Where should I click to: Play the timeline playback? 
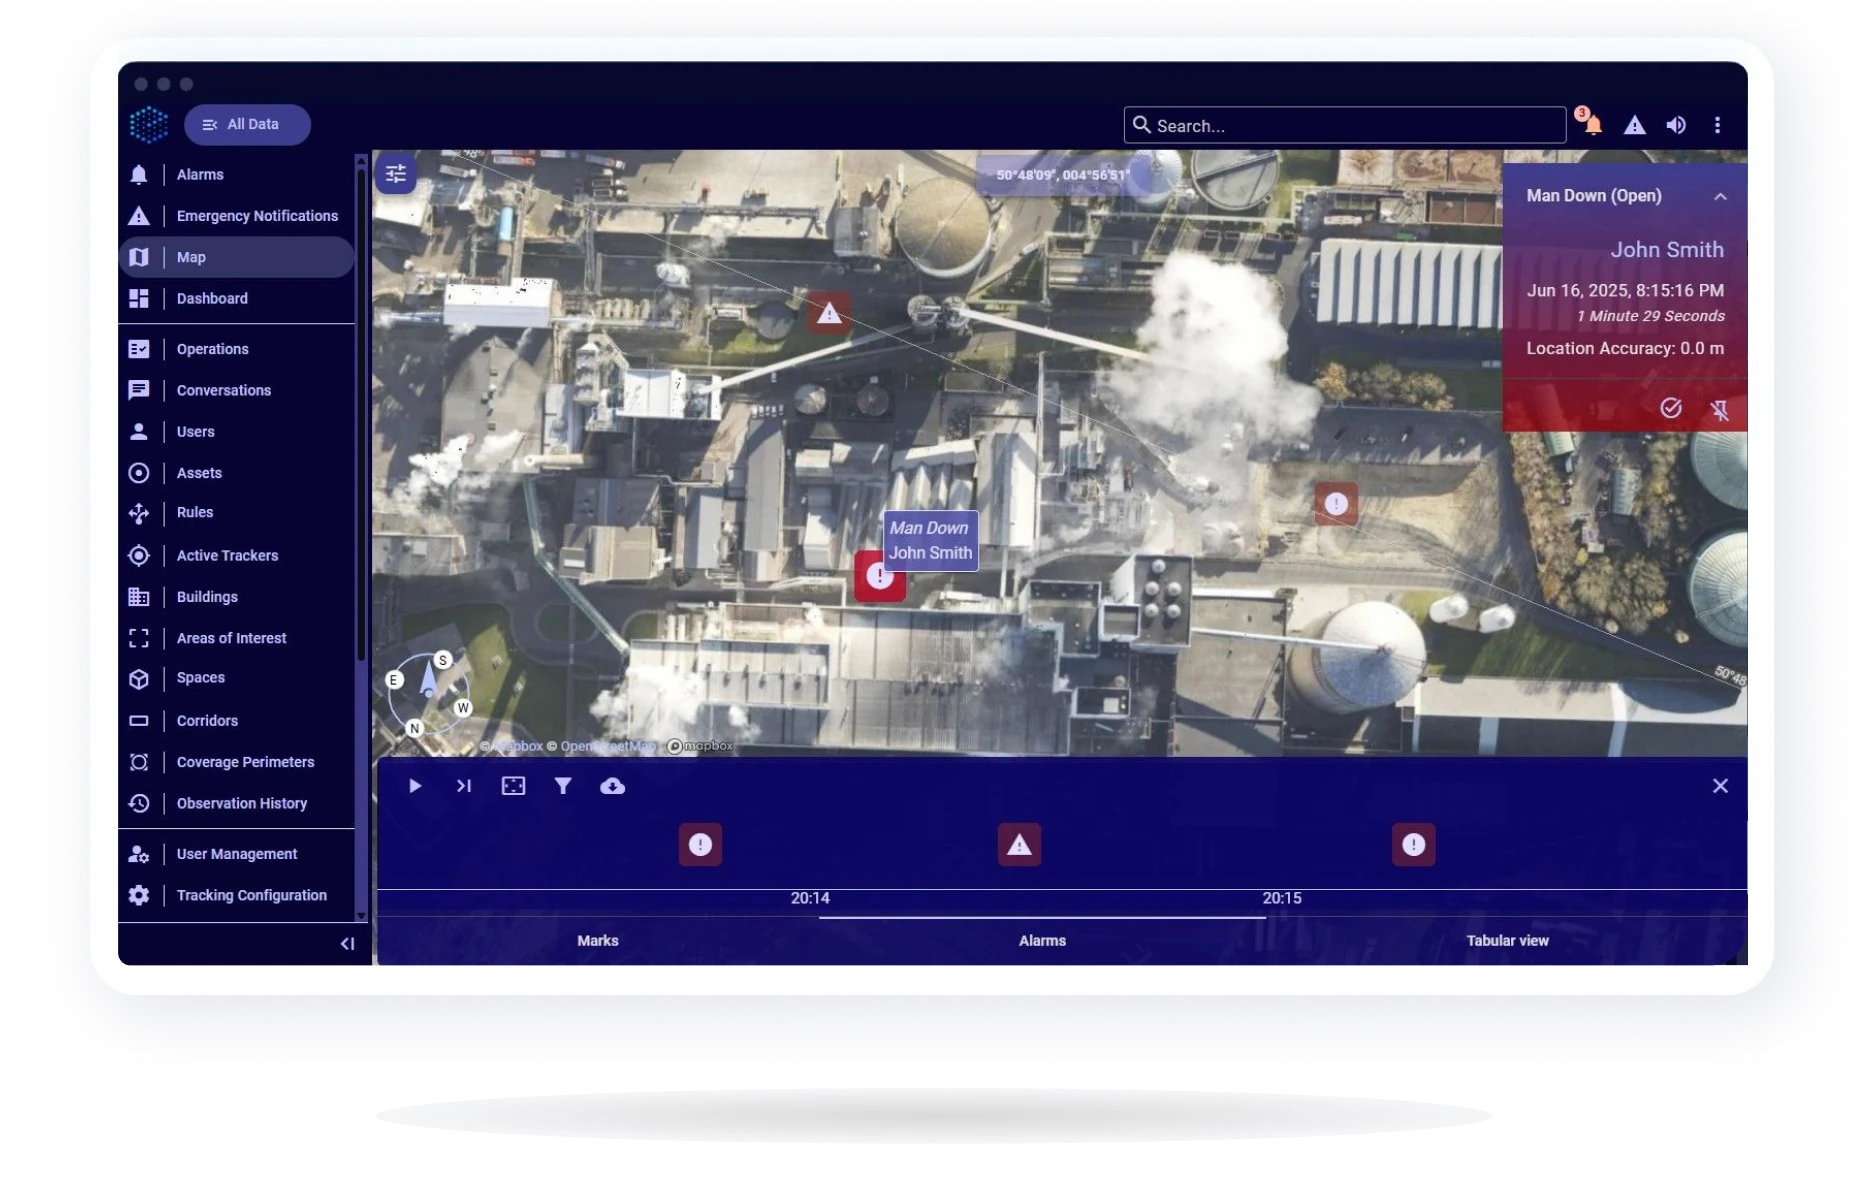pos(415,786)
